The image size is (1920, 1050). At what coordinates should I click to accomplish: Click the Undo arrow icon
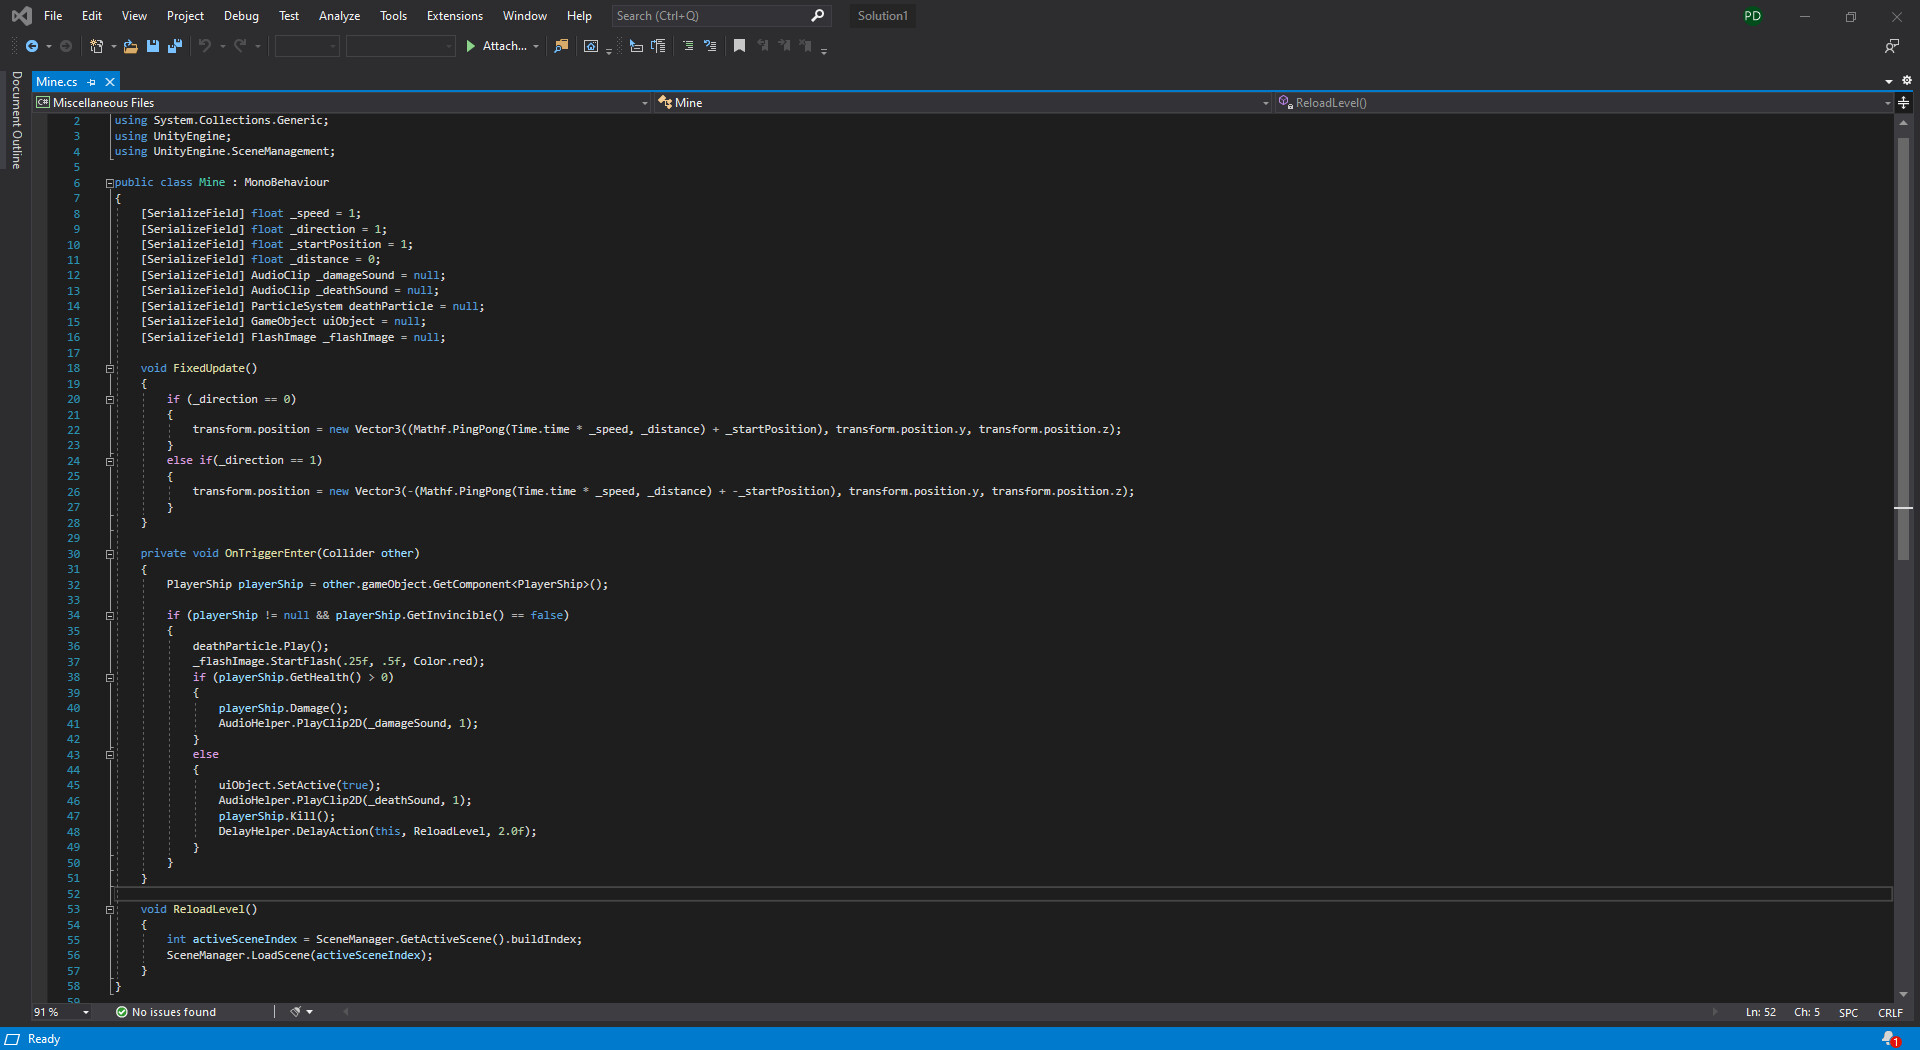(205, 46)
